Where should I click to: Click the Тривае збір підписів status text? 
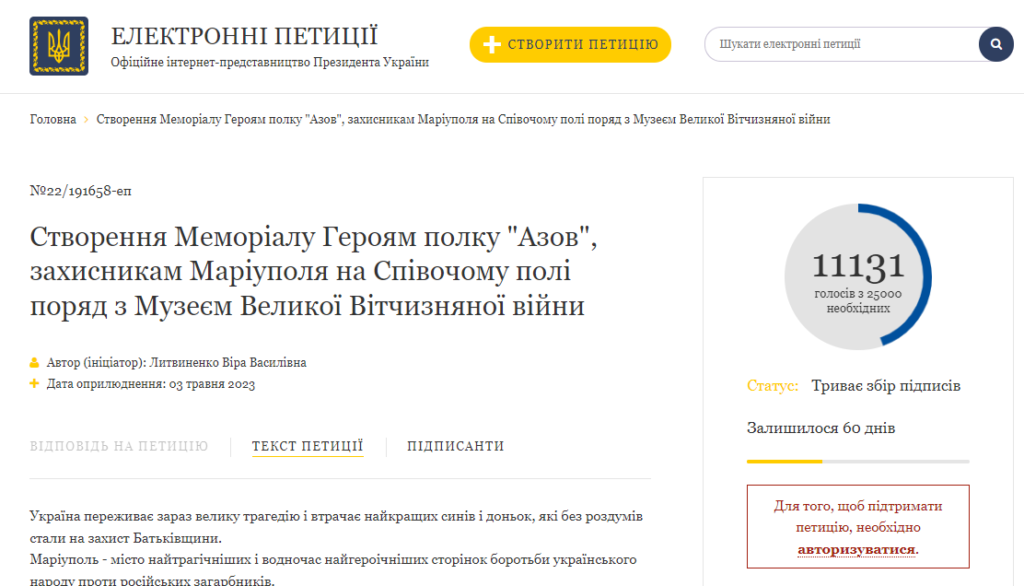click(x=886, y=385)
